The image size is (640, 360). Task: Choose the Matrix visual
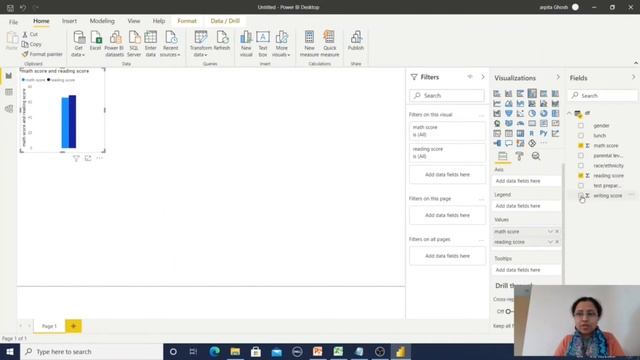tap(520, 133)
